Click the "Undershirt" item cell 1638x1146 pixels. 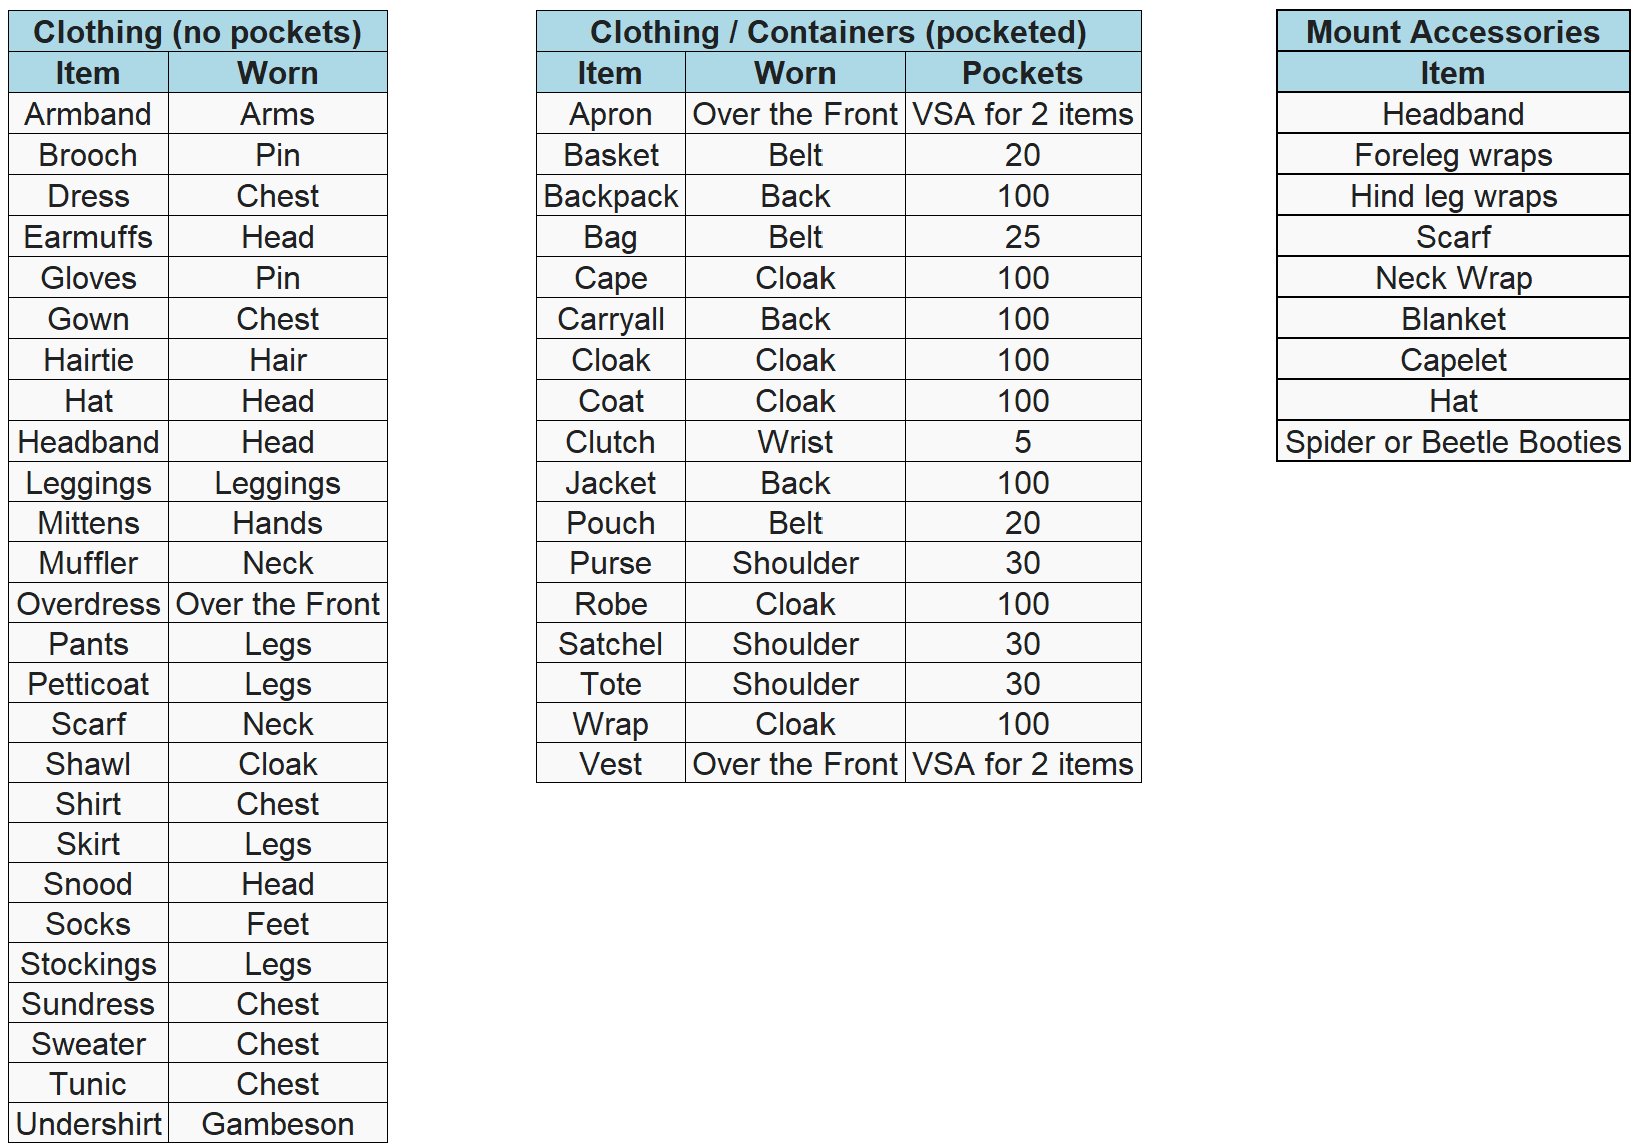pyautogui.click(x=88, y=1124)
